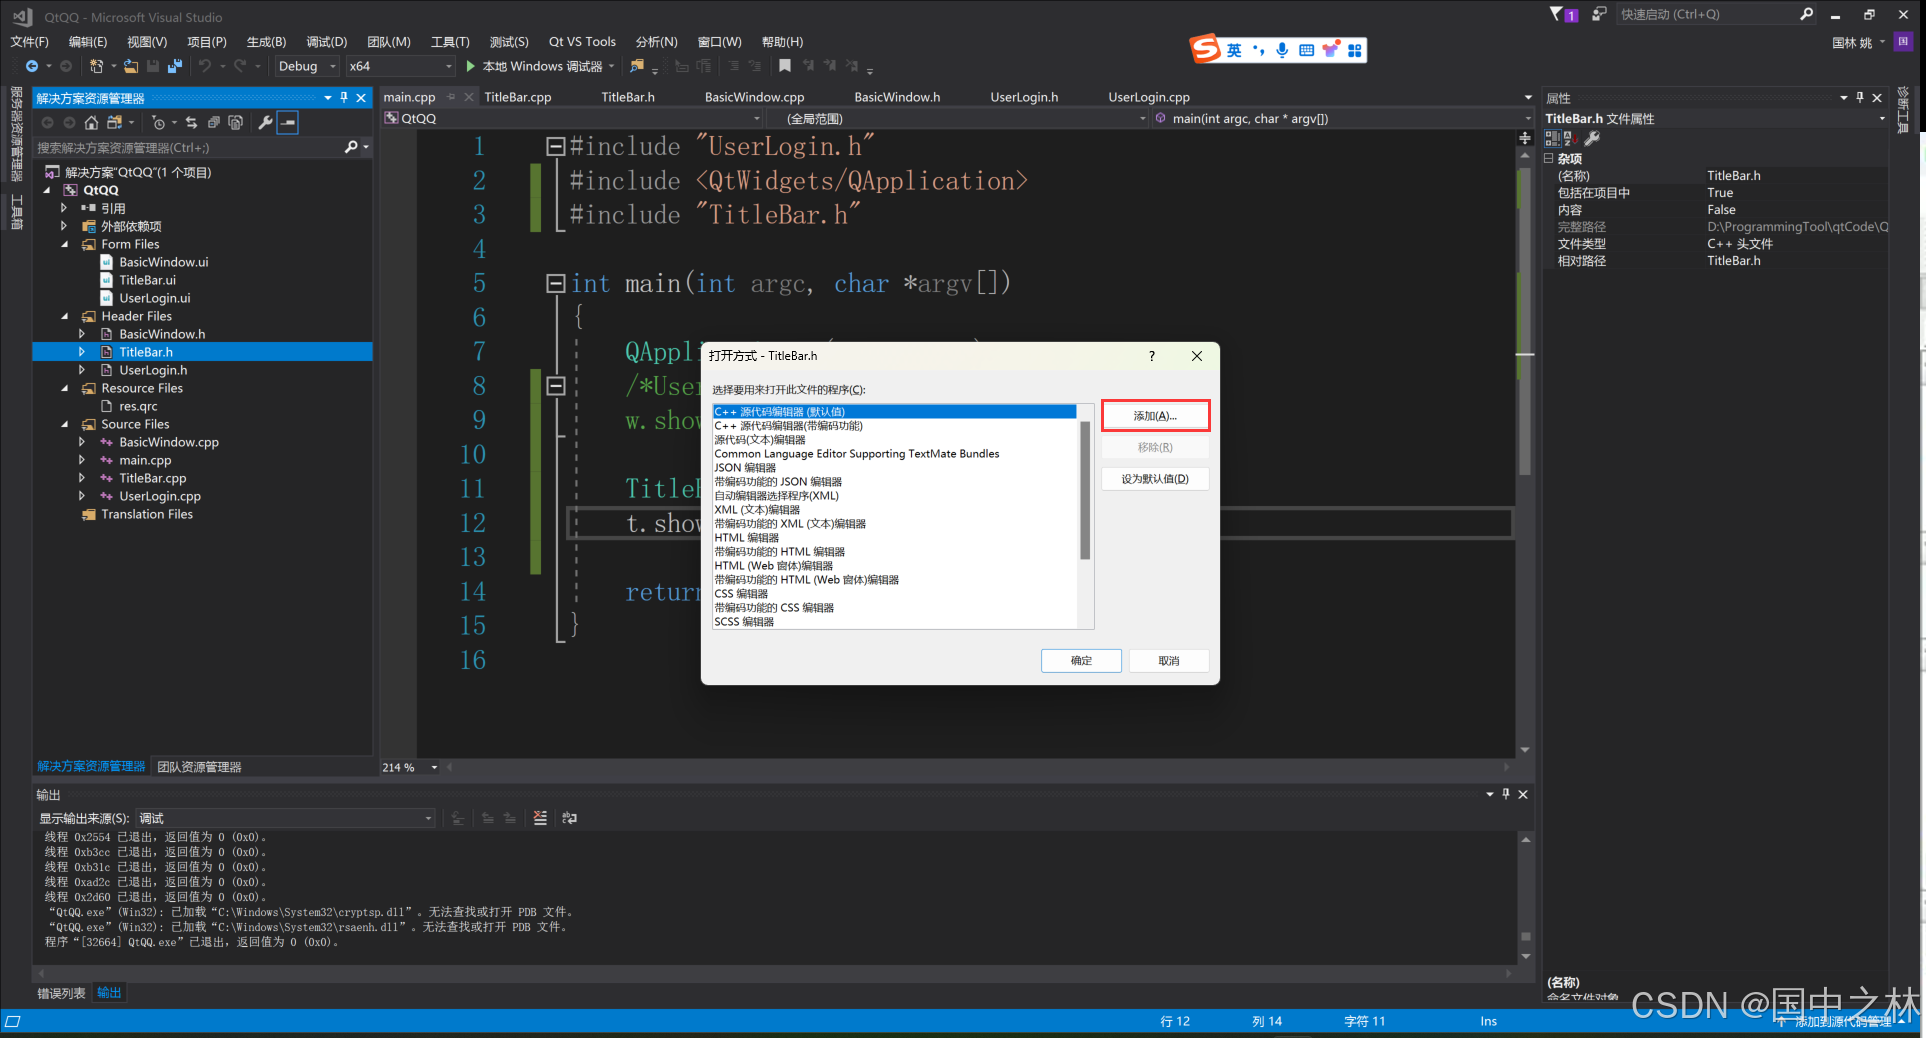Switch to the 团队资源管理器 tab

[199, 767]
